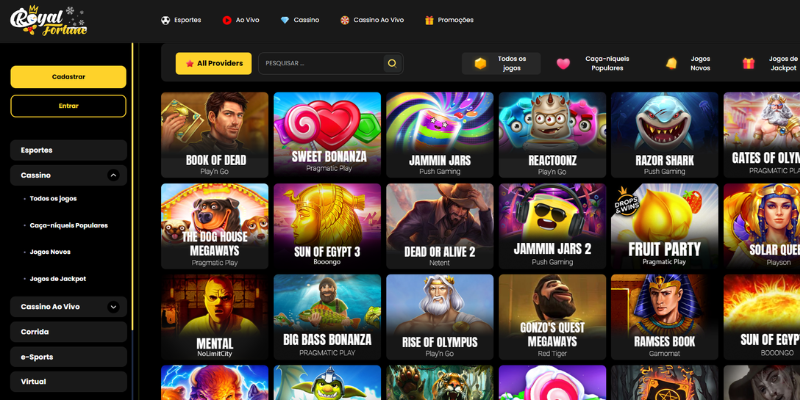Open the Sweet Bonanza game thumbnail

327,135
